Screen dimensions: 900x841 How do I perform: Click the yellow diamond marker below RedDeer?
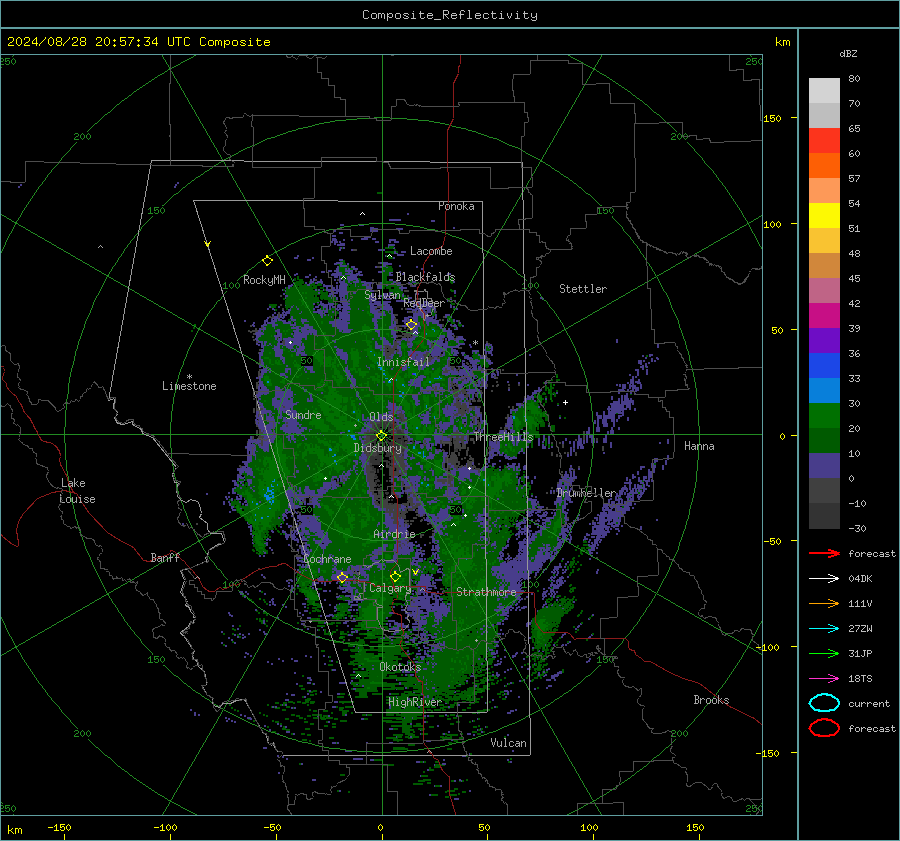pyautogui.click(x=411, y=325)
